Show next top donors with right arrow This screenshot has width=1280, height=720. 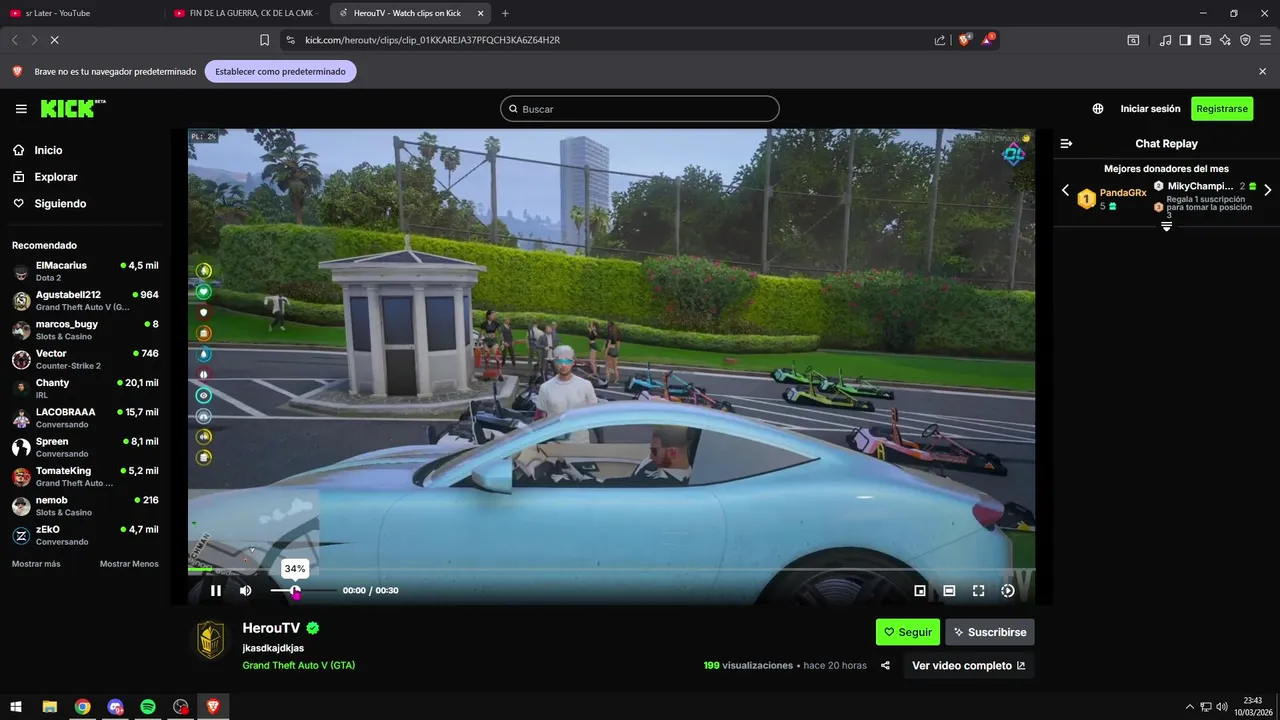(x=1267, y=190)
